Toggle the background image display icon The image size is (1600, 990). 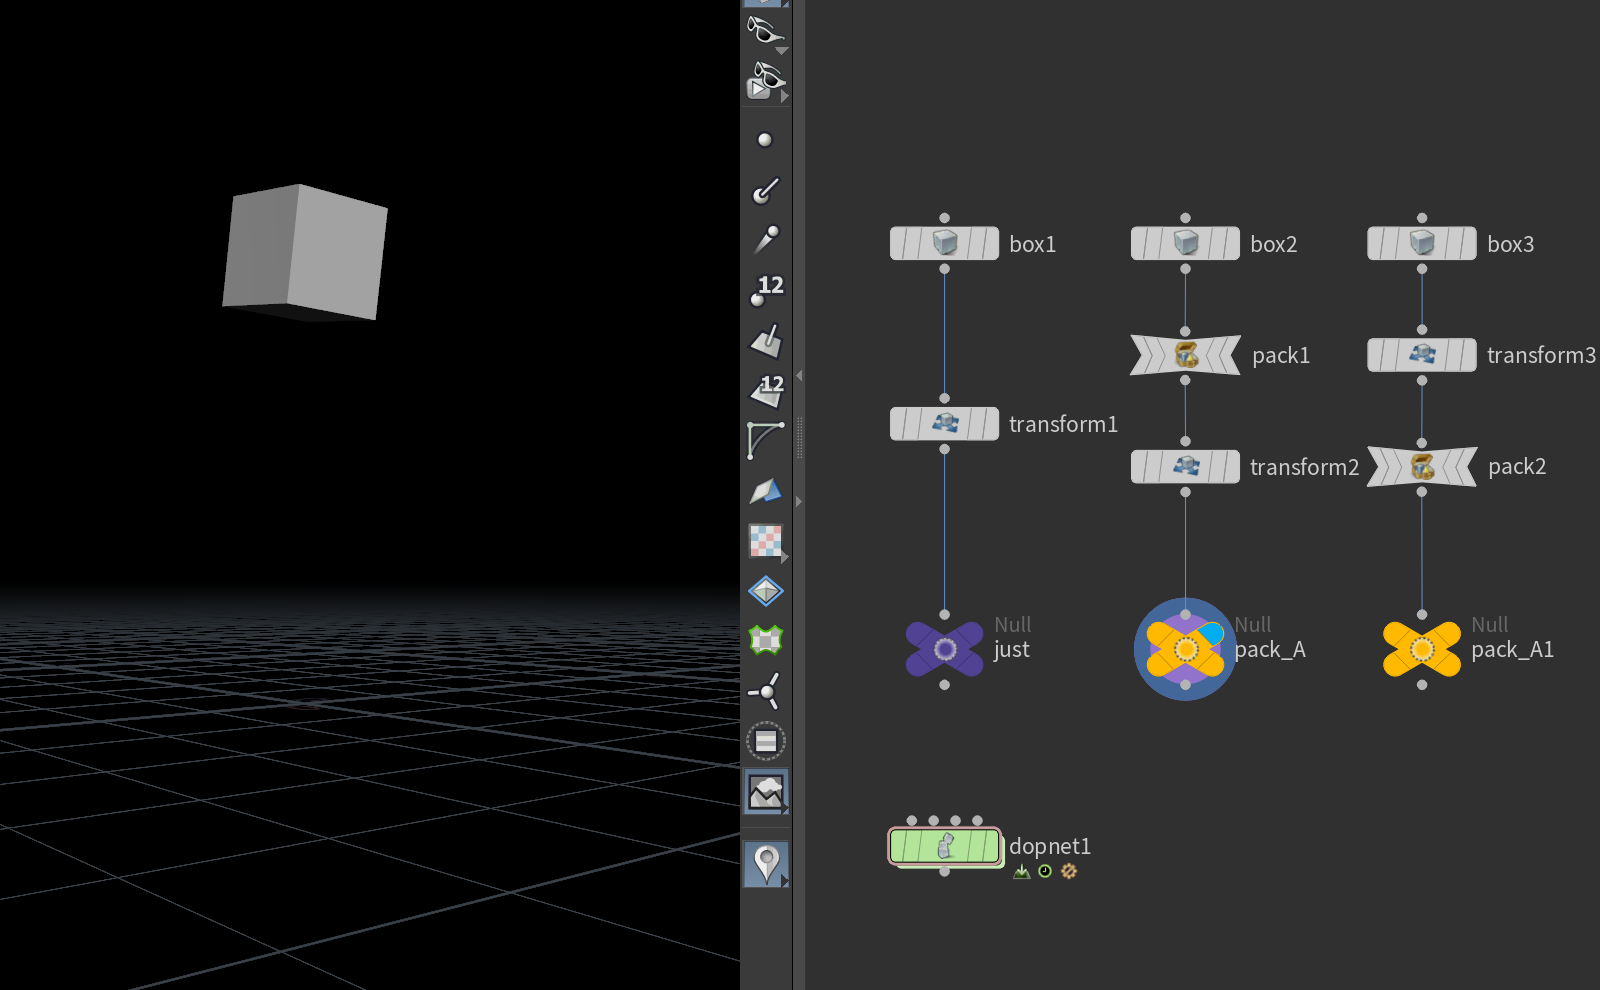(x=765, y=791)
